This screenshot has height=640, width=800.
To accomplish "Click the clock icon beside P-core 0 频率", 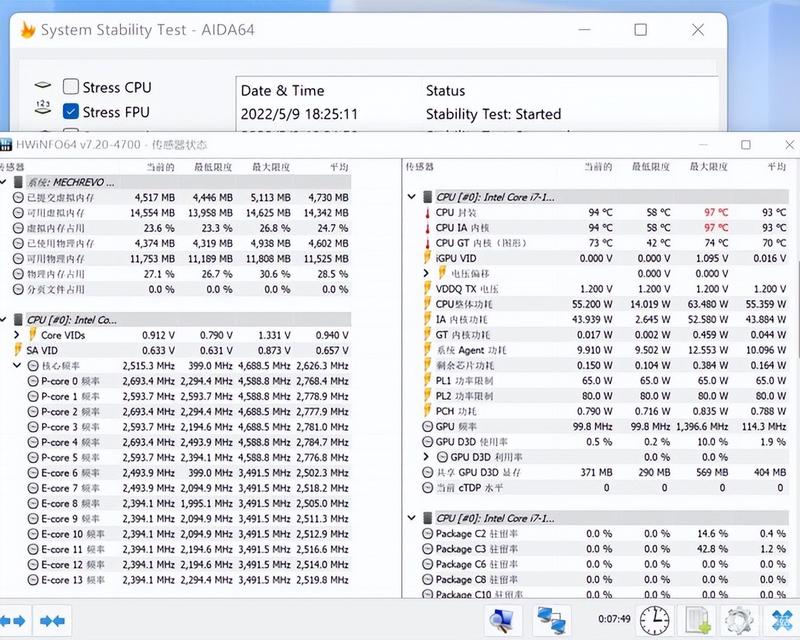I will 33,381.
